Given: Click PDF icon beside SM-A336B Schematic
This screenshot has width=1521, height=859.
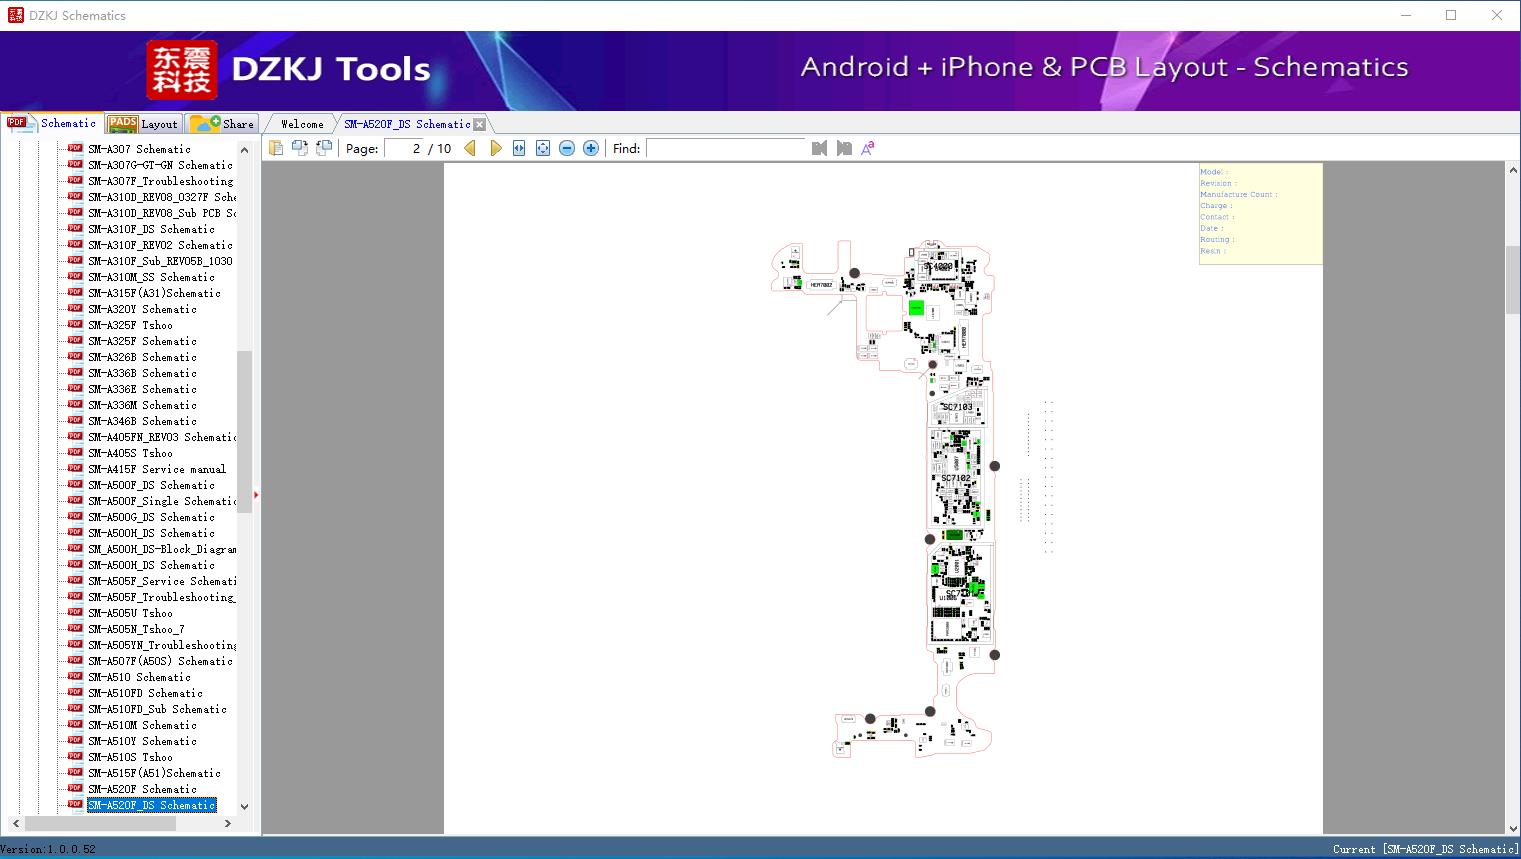Looking at the screenshot, I should pyautogui.click(x=75, y=372).
